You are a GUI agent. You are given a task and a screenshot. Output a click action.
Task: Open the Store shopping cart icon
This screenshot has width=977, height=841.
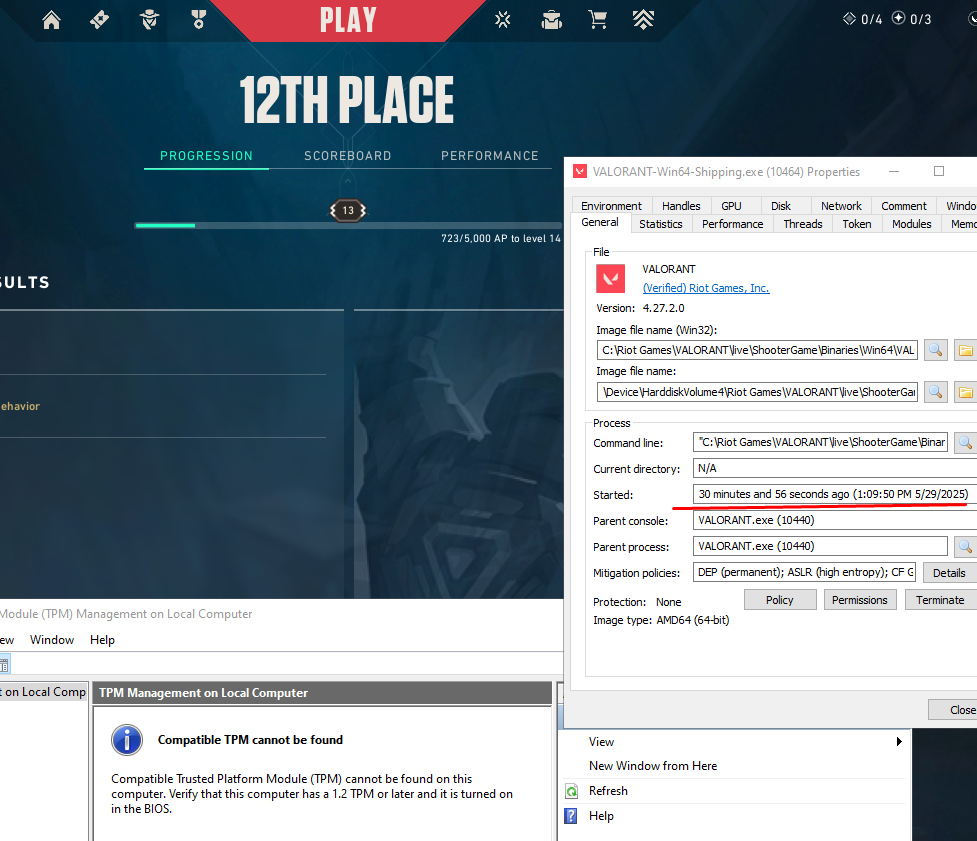click(x=598, y=20)
